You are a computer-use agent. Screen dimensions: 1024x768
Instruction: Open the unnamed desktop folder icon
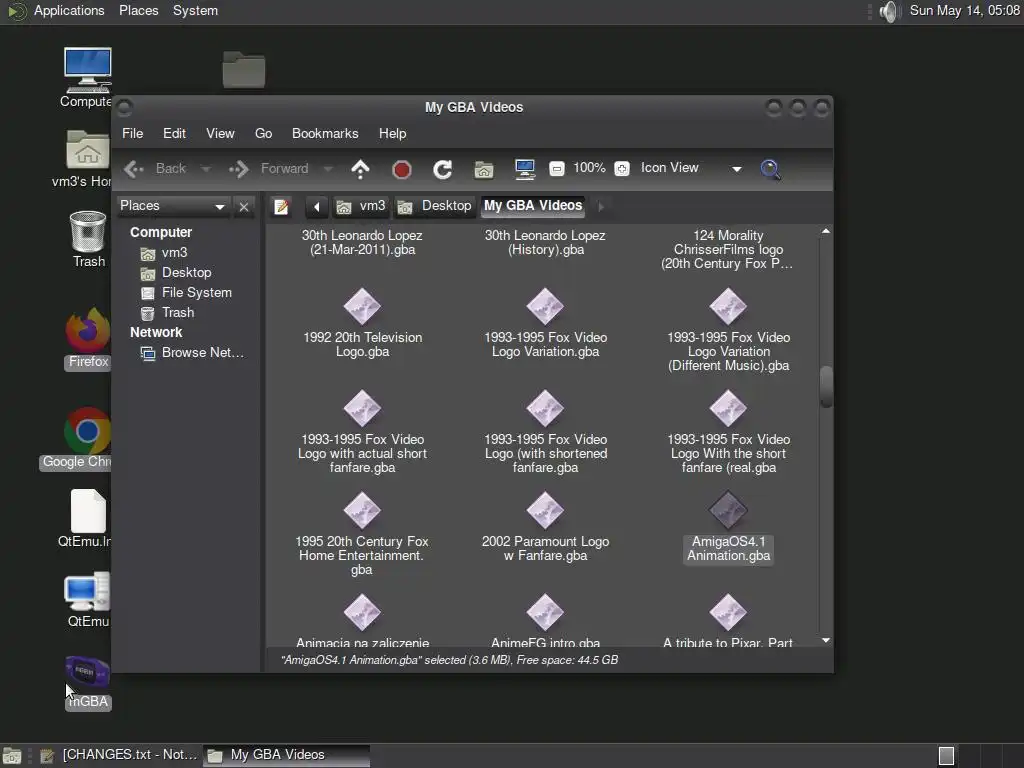pos(244,69)
